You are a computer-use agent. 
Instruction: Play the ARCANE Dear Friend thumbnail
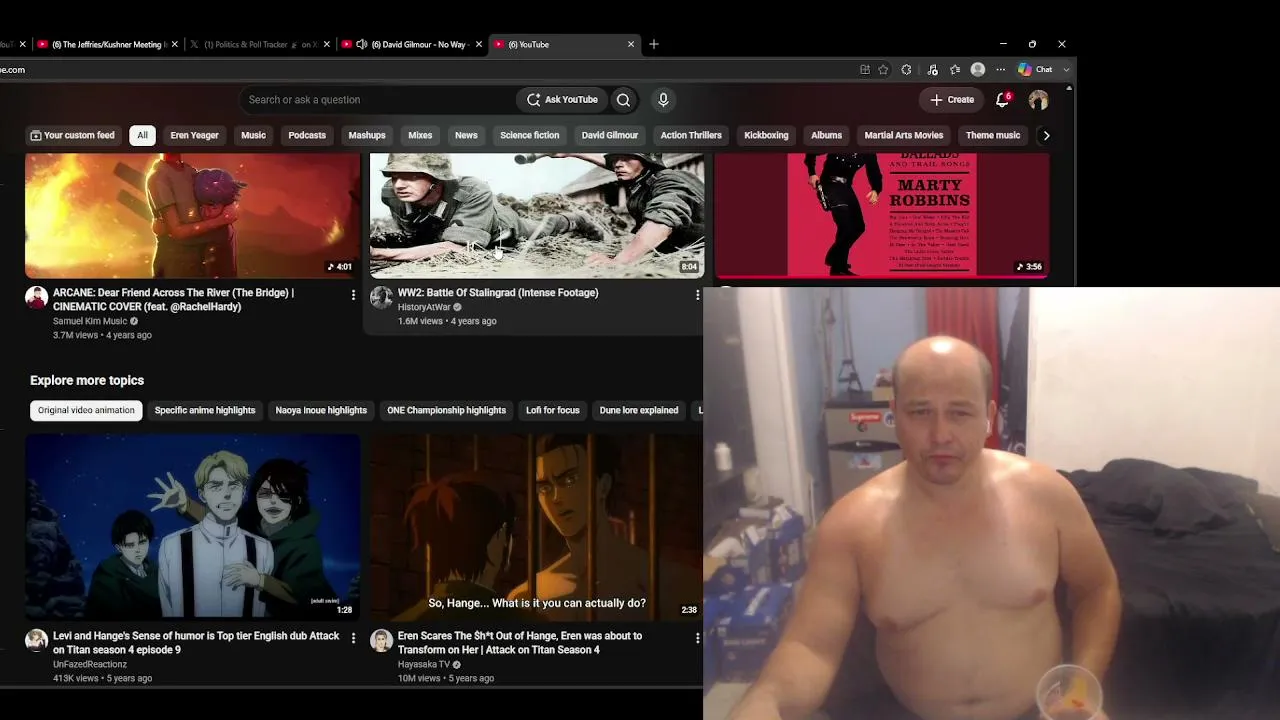point(192,215)
